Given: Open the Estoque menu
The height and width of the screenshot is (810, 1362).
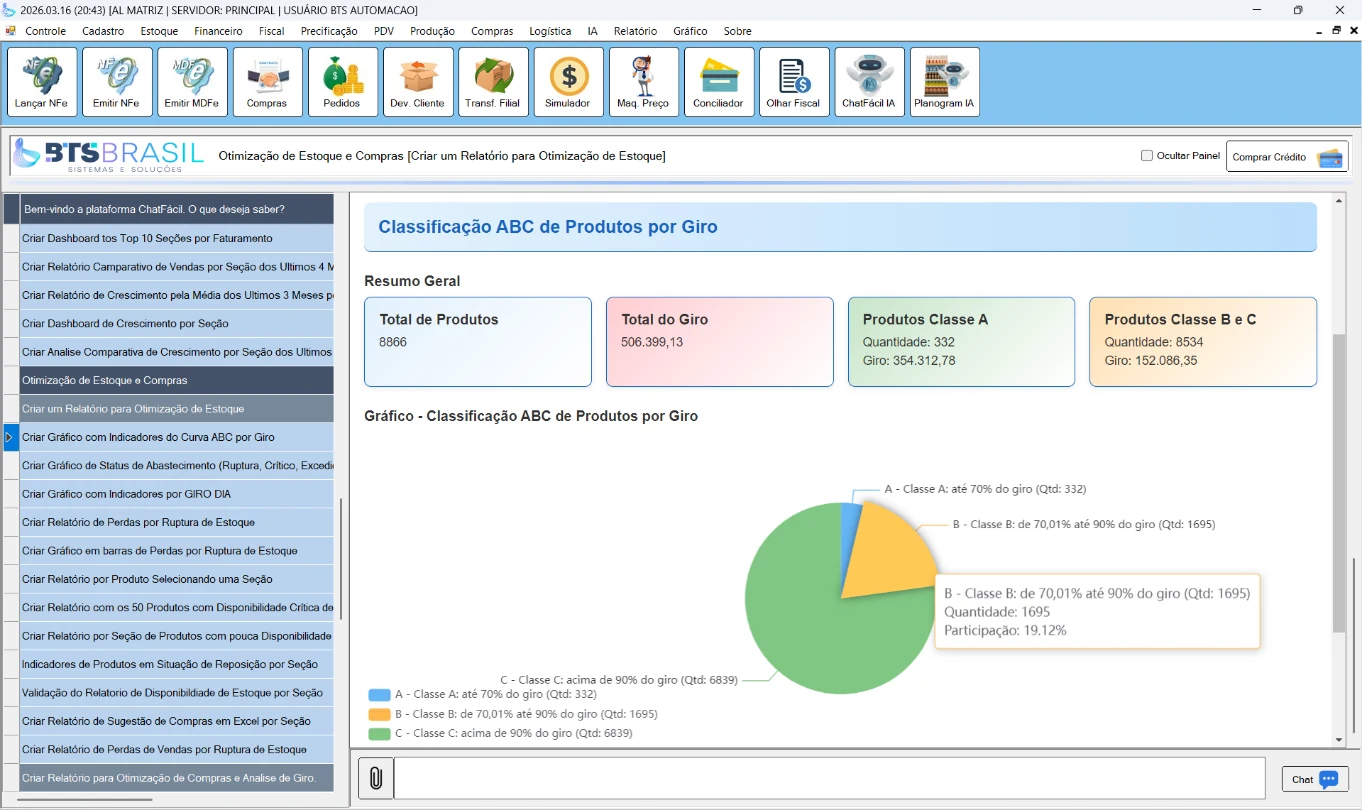Looking at the screenshot, I should click(159, 31).
